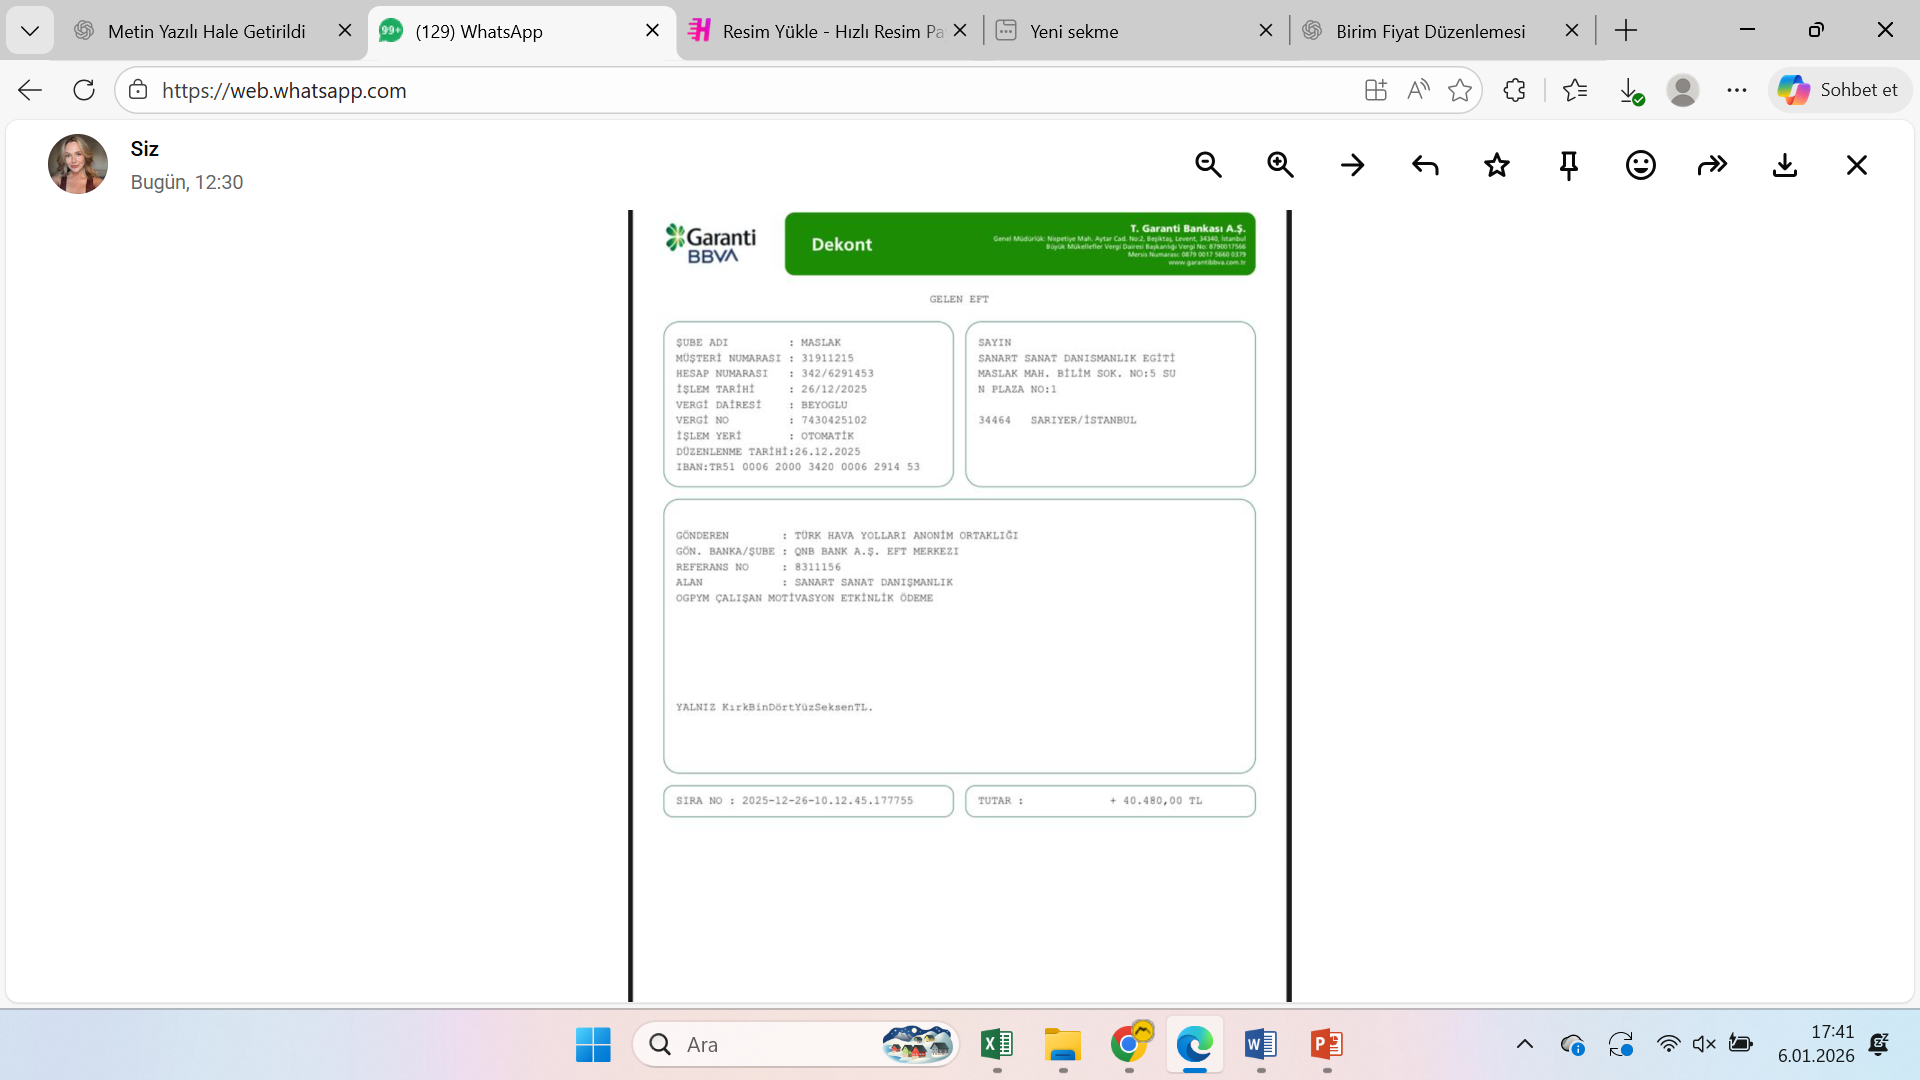Open Copilot Sohbet et button

click(x=1838, y=90)
